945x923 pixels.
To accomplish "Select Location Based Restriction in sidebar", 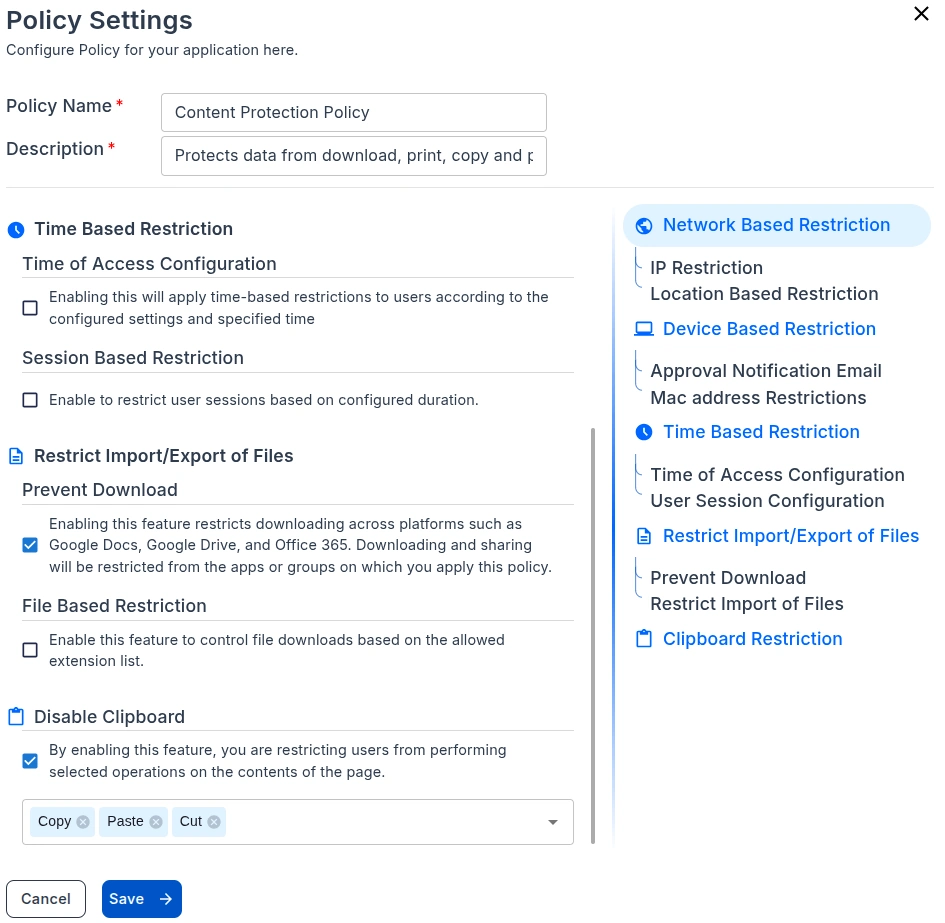I will [764, 294].
